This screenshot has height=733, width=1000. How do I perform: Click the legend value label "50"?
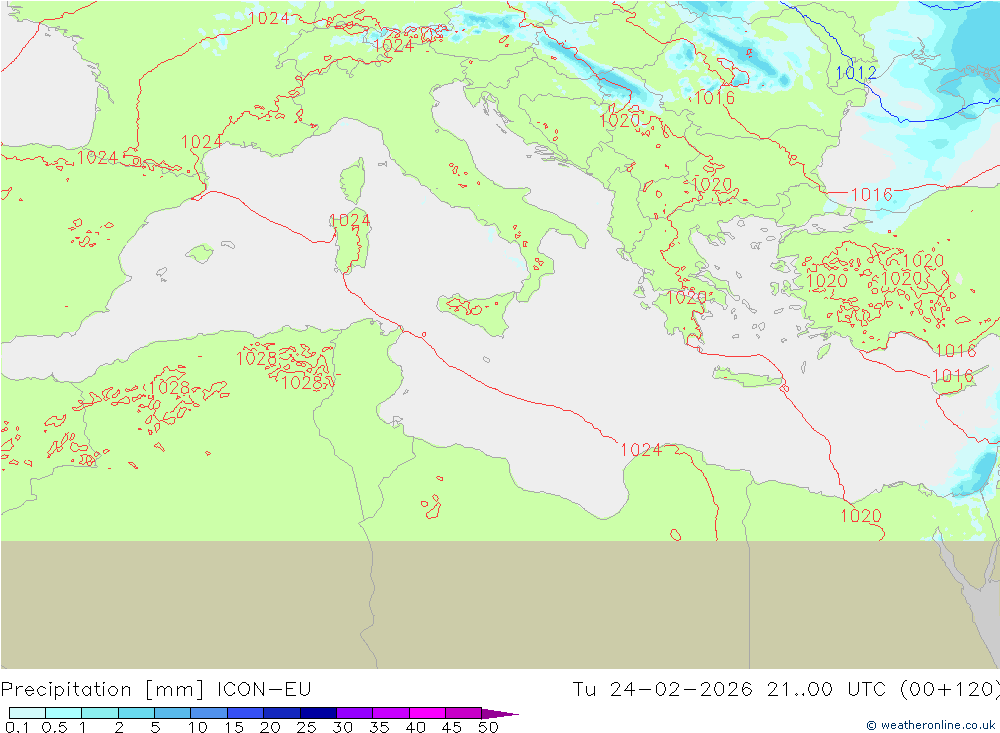click(x=489, y=727)
